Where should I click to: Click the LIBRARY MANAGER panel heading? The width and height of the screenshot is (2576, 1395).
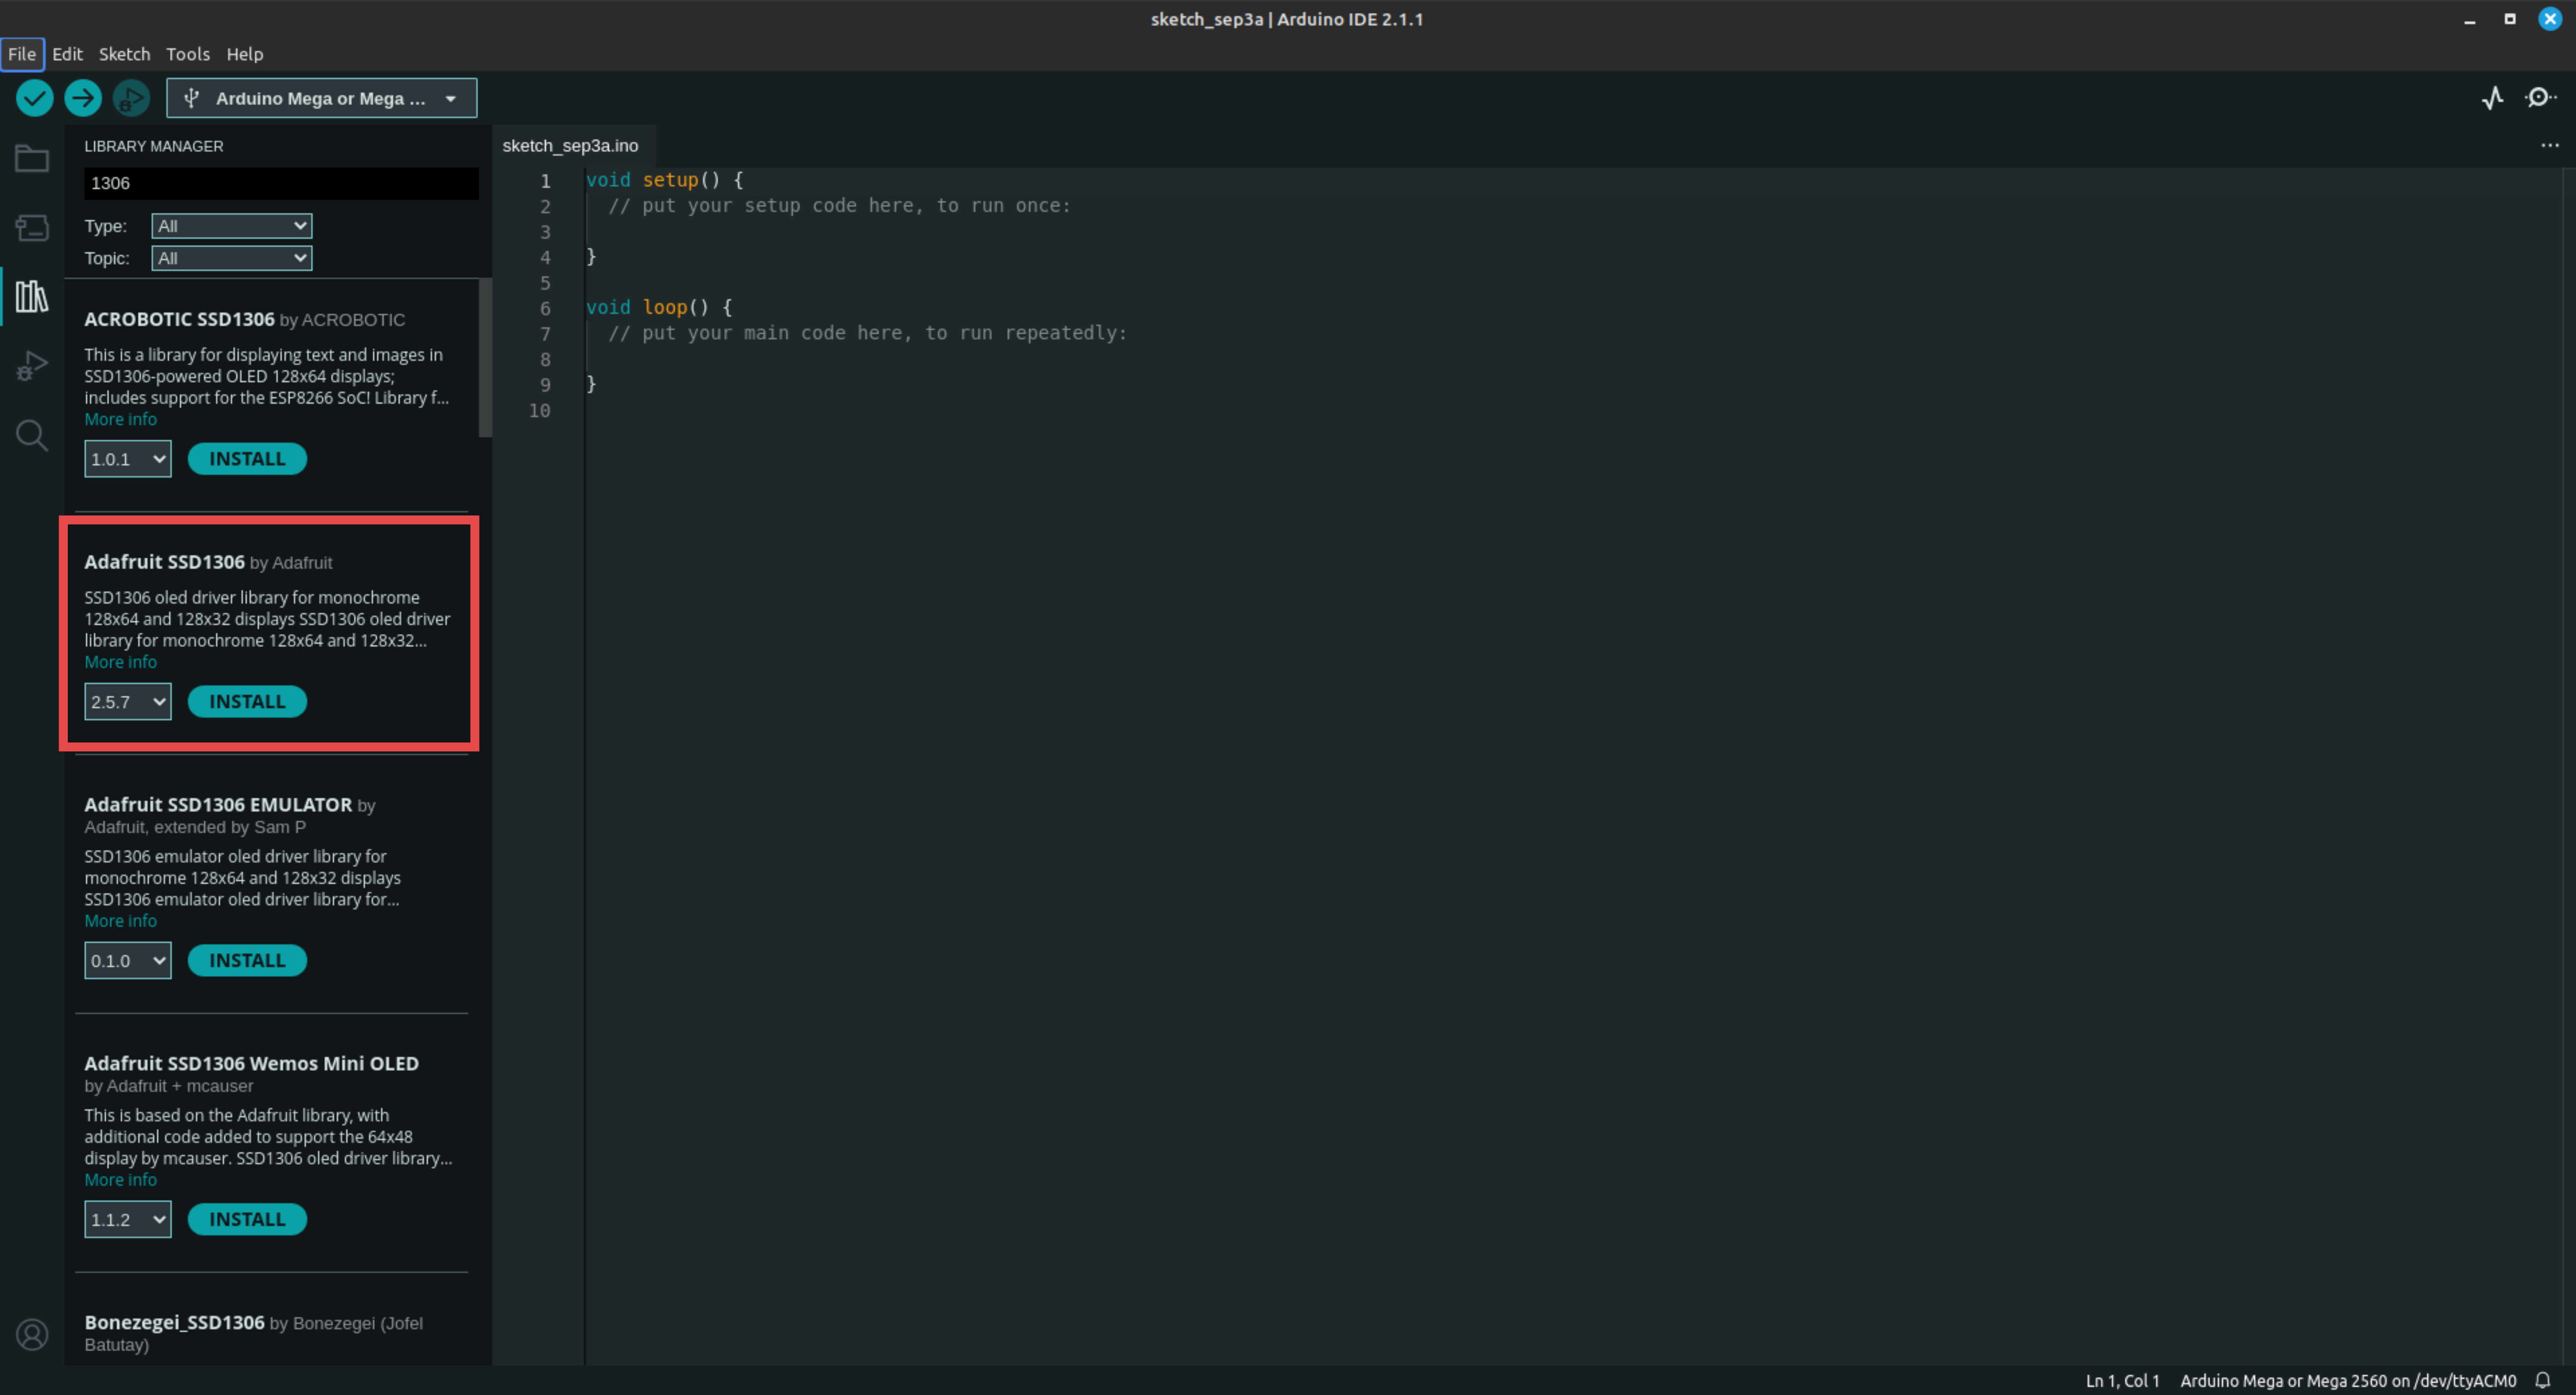click(x=154, y=146)
